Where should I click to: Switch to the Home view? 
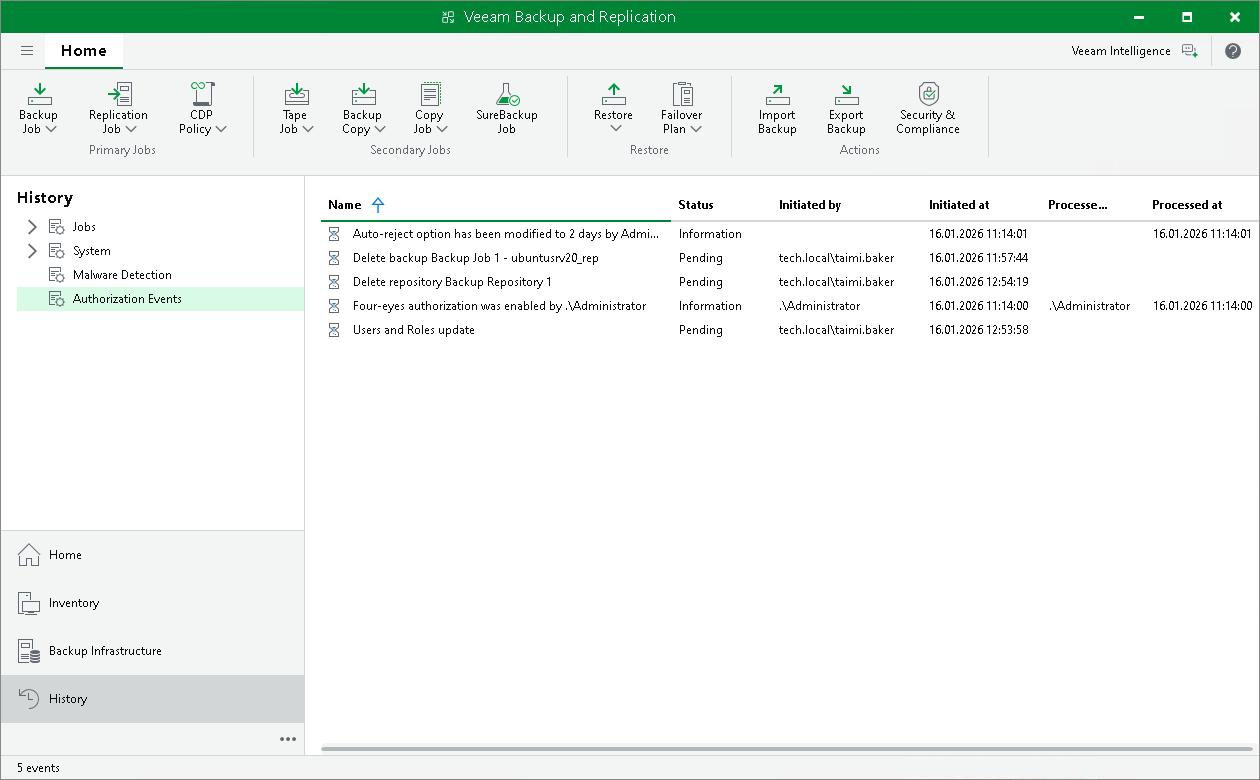(x=152, y=555)
